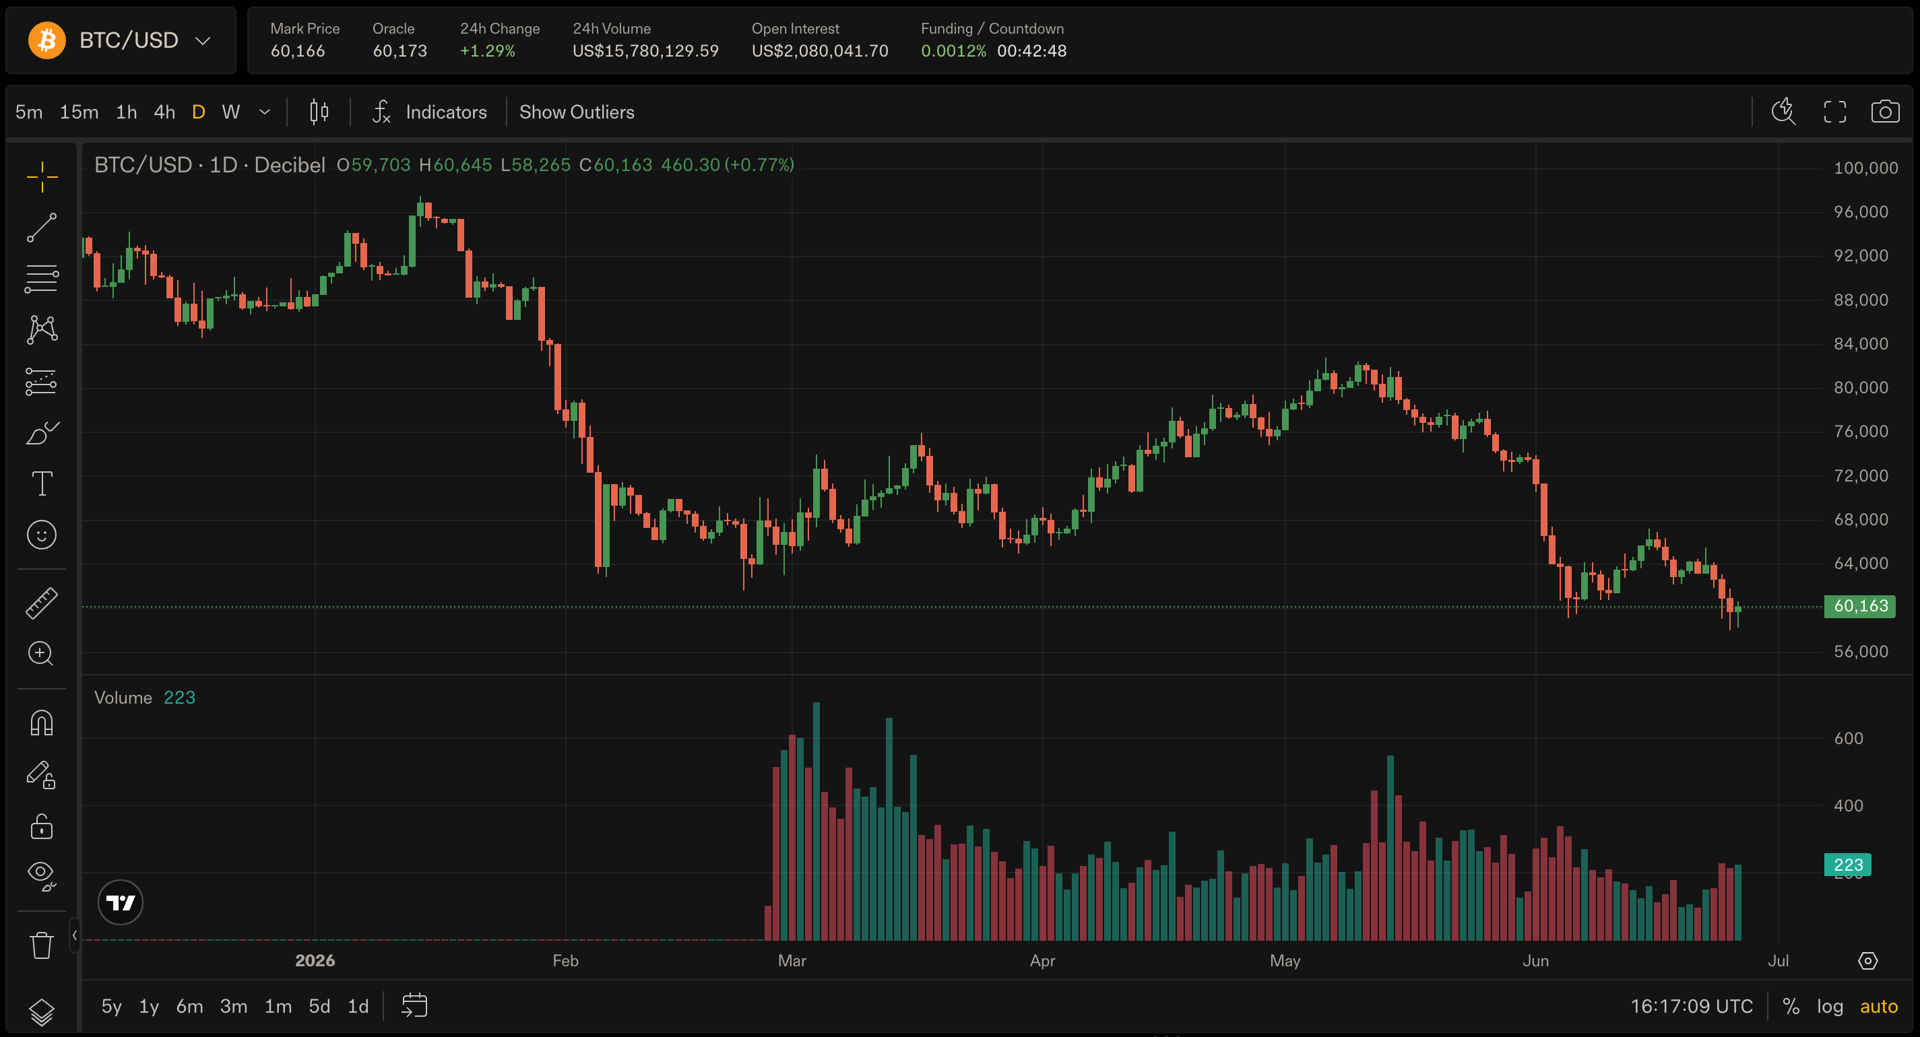Toggle log scale on the price axis
1920x1037 pixels.
(x=1830, y=1006)
